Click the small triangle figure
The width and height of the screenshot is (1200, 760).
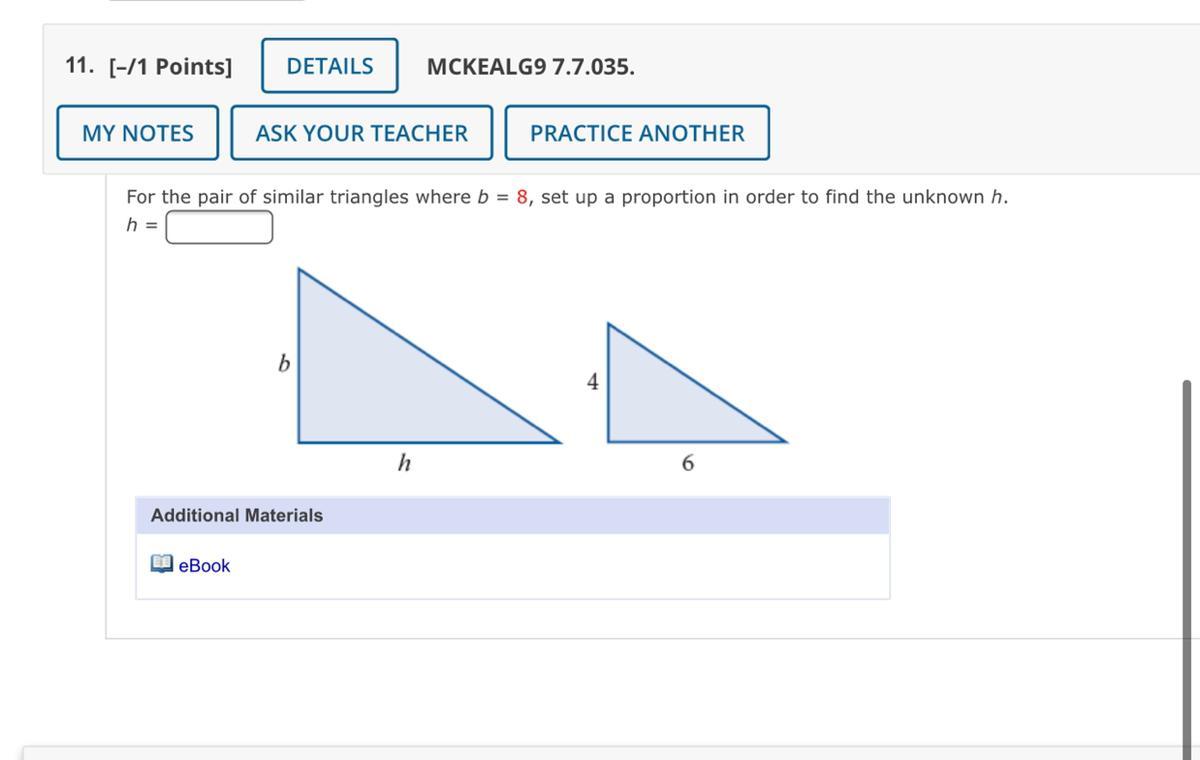[660, 400]
